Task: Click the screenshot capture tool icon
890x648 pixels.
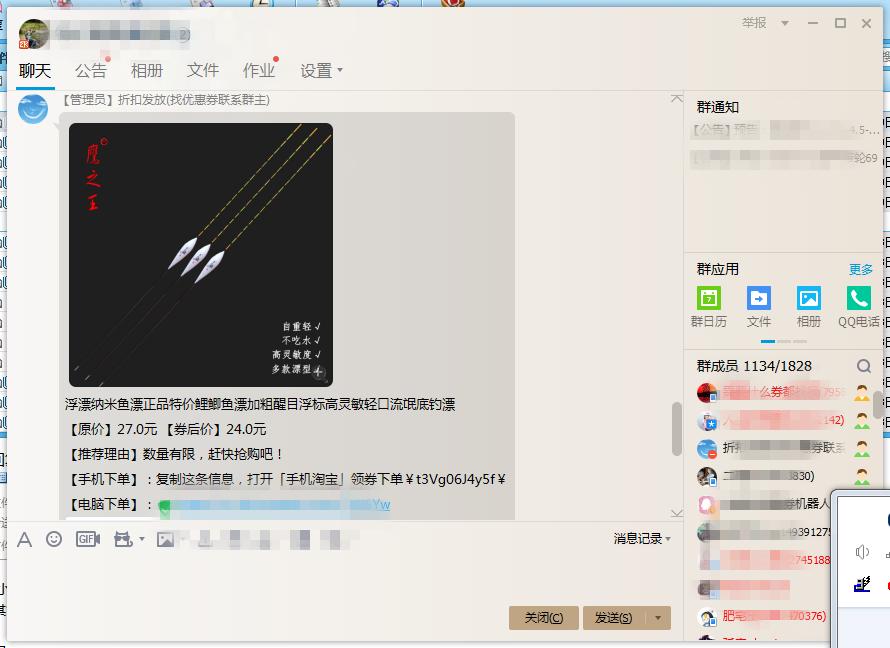Action: 122,538
